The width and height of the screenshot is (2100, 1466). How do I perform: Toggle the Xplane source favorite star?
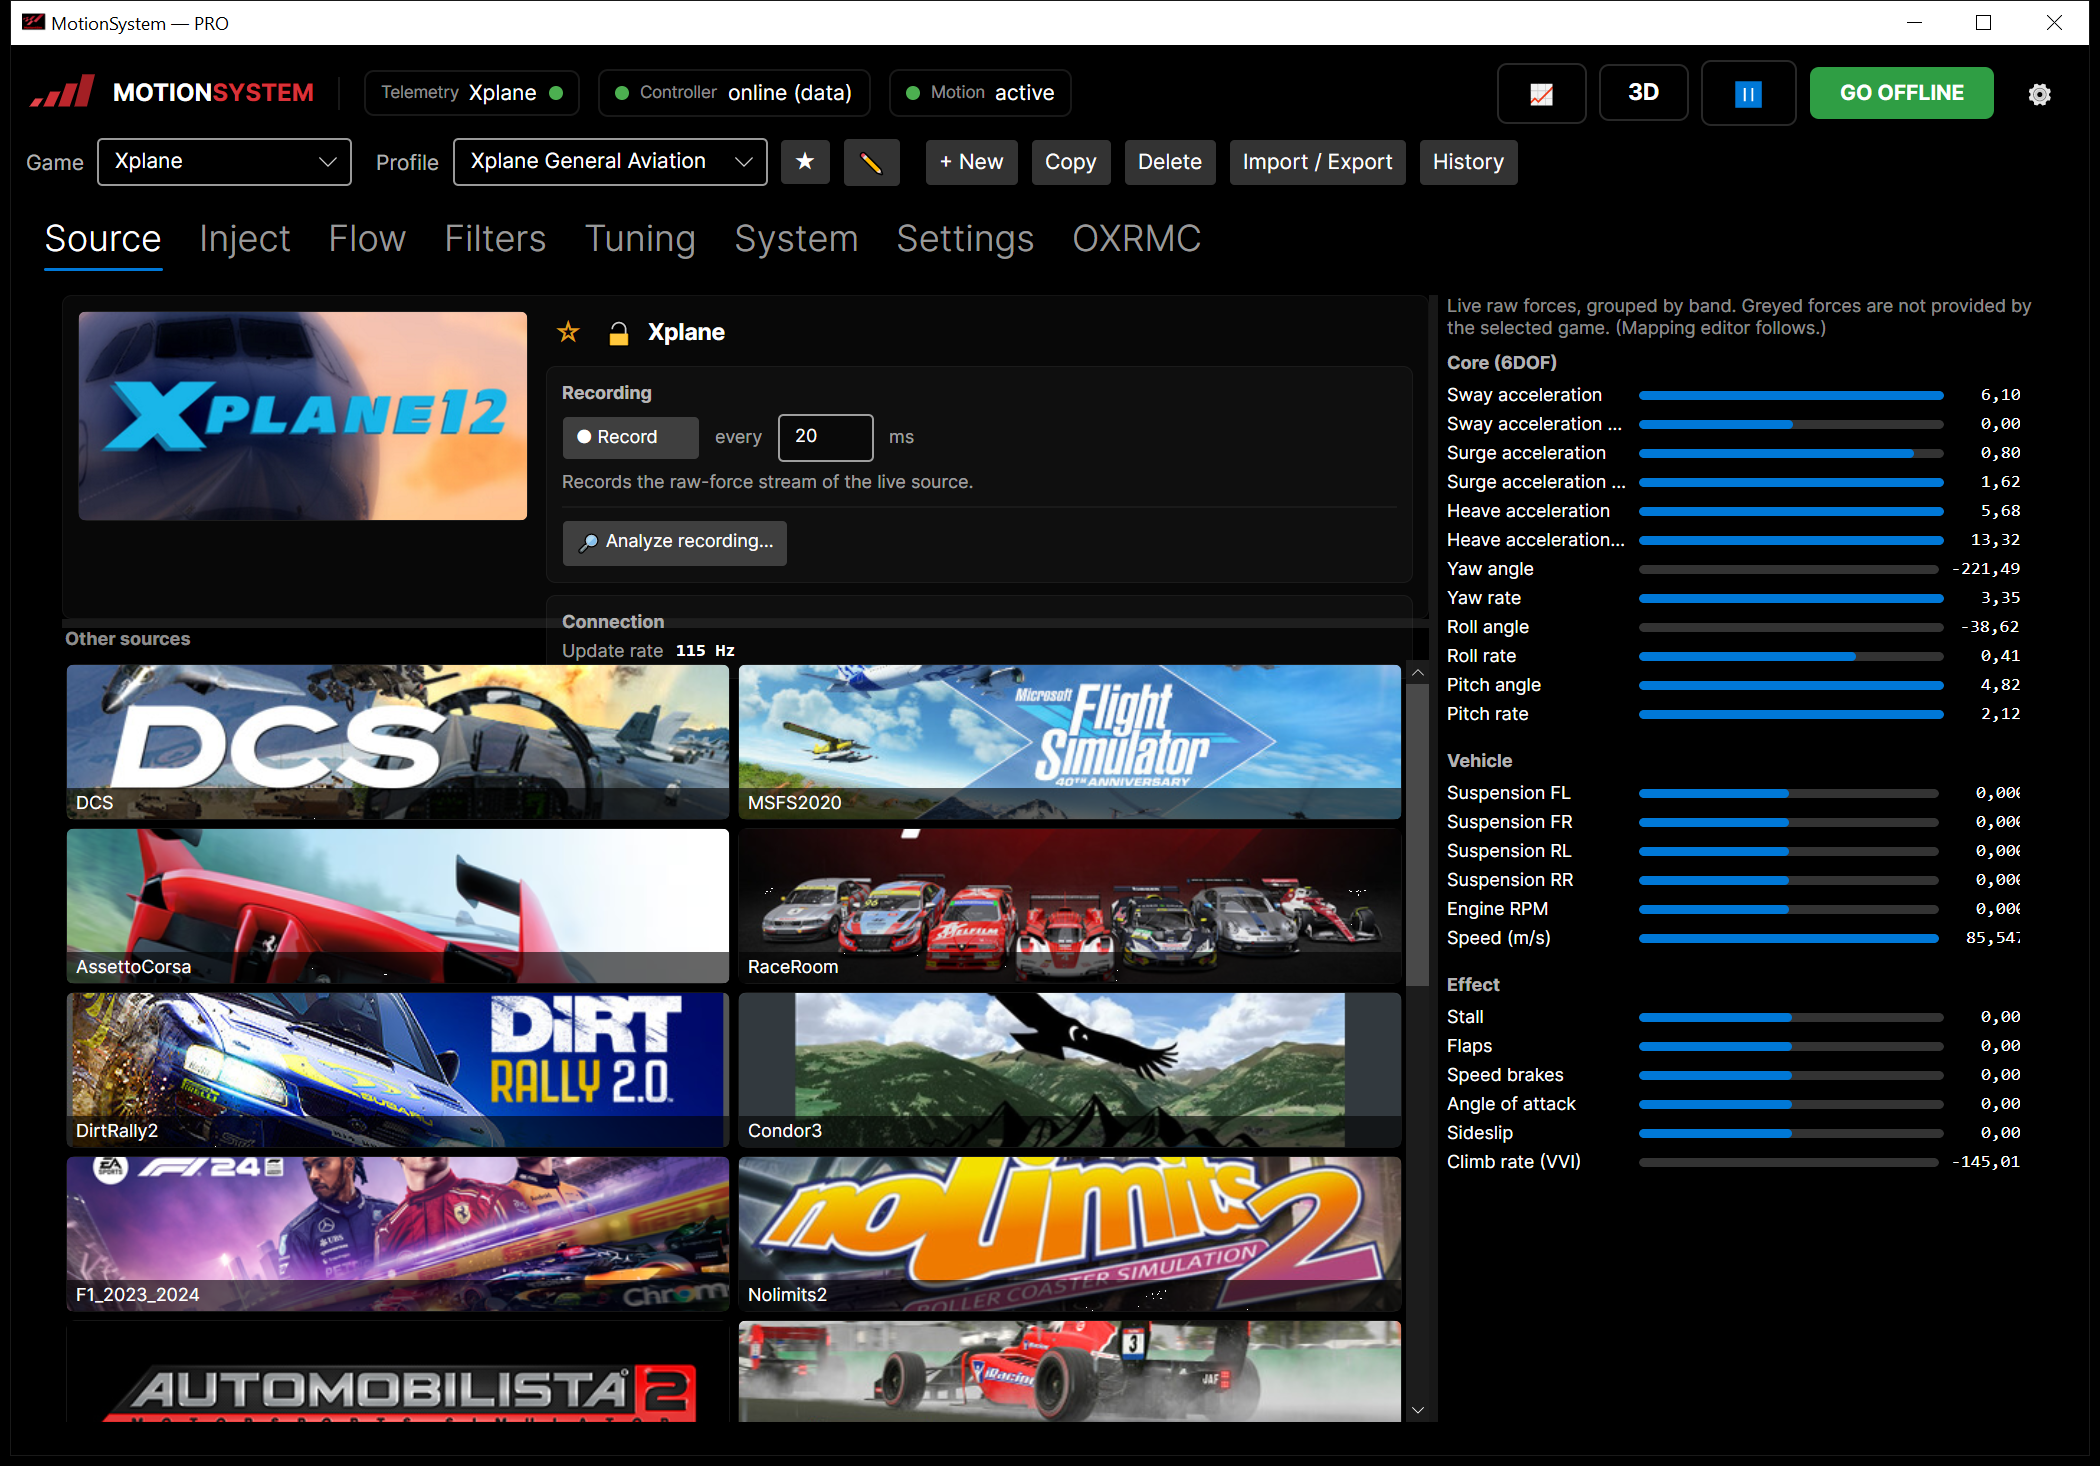click(x=568, y=332)
